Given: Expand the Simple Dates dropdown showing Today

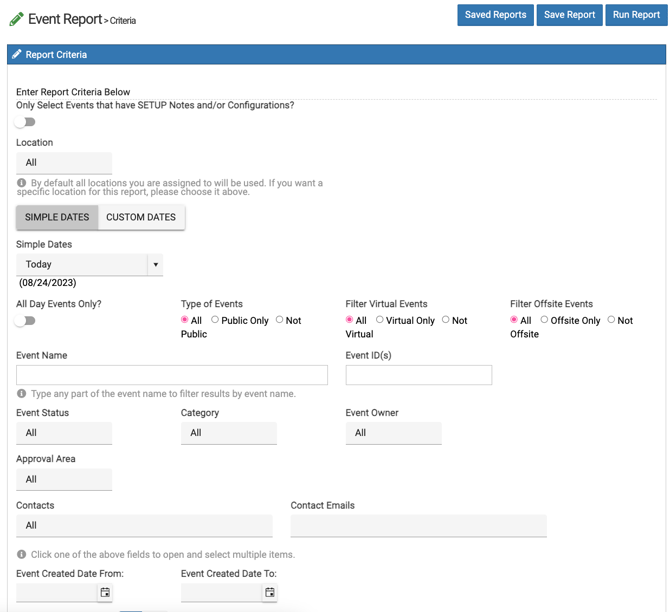Looking at the screenshot, I should pos(89,265).
